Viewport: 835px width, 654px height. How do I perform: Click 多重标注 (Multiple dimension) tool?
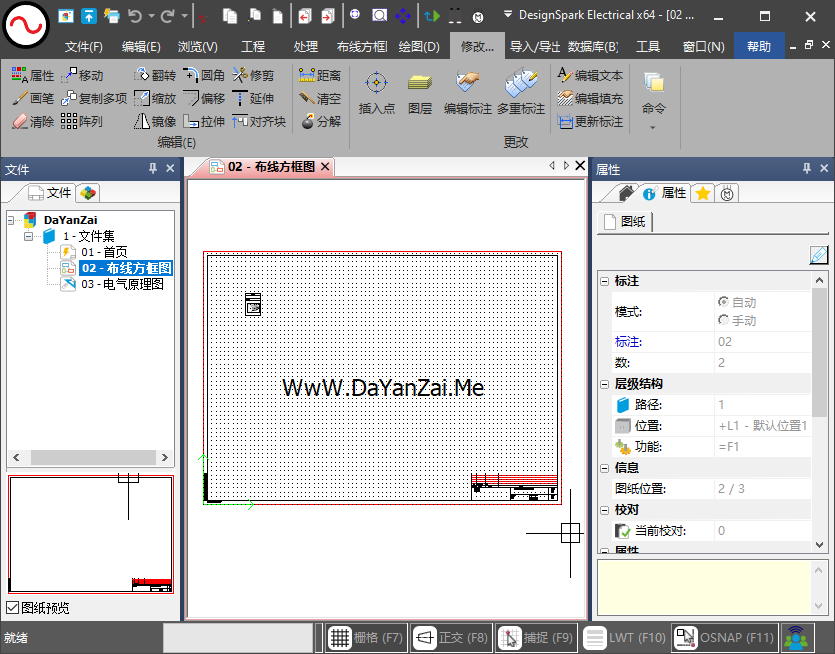521,93
